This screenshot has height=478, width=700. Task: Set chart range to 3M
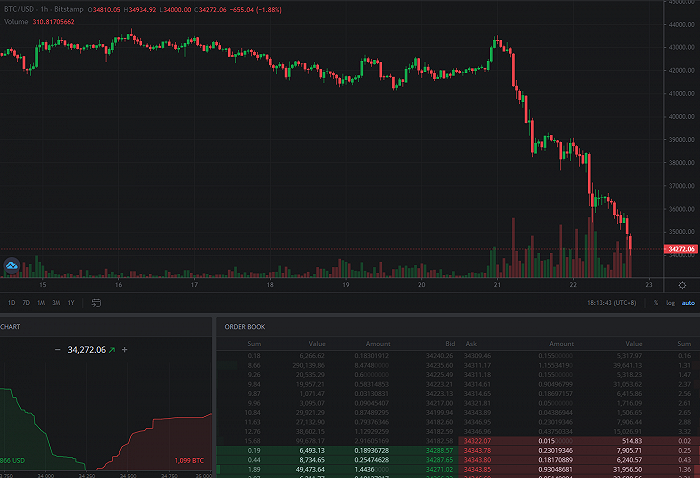(56, 303)
